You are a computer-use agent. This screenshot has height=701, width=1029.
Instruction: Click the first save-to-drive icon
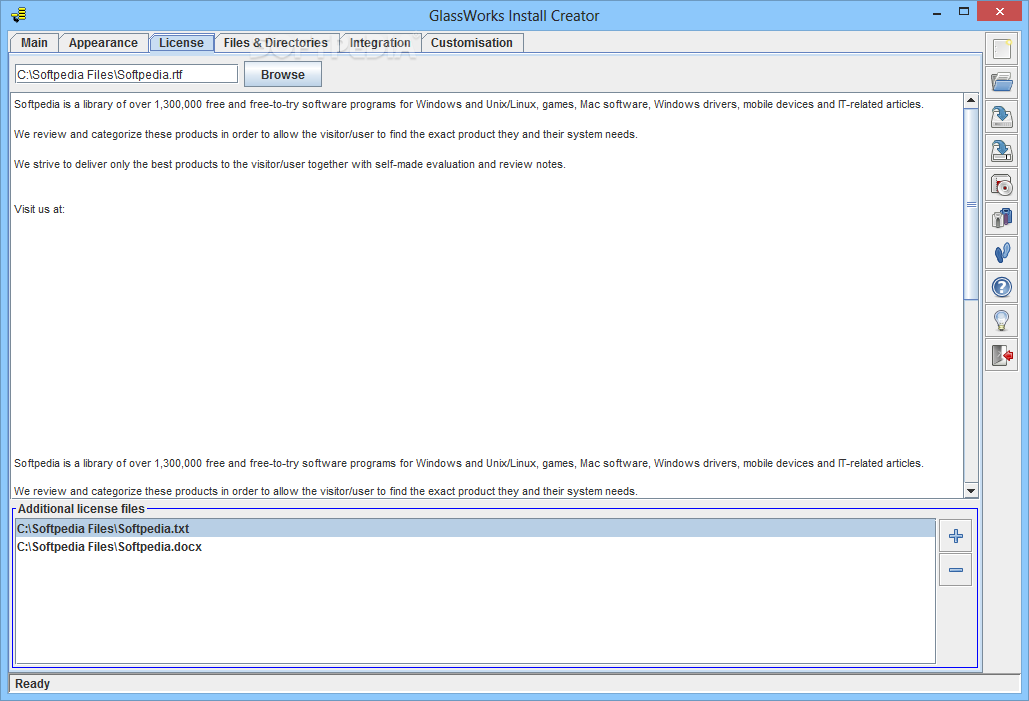(1001, 117)
